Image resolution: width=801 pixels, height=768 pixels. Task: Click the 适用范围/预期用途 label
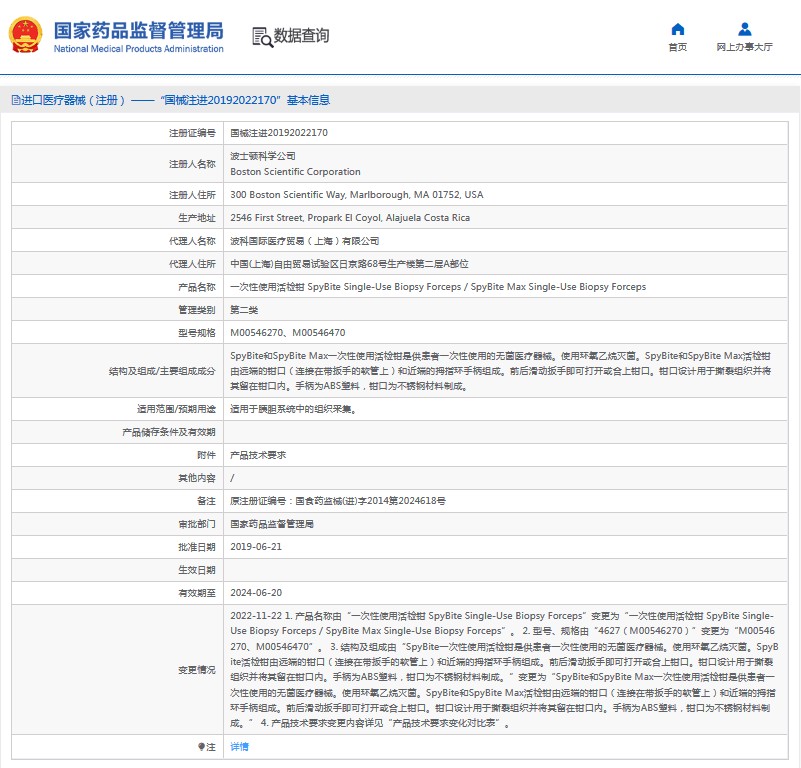tap(176, 409)
